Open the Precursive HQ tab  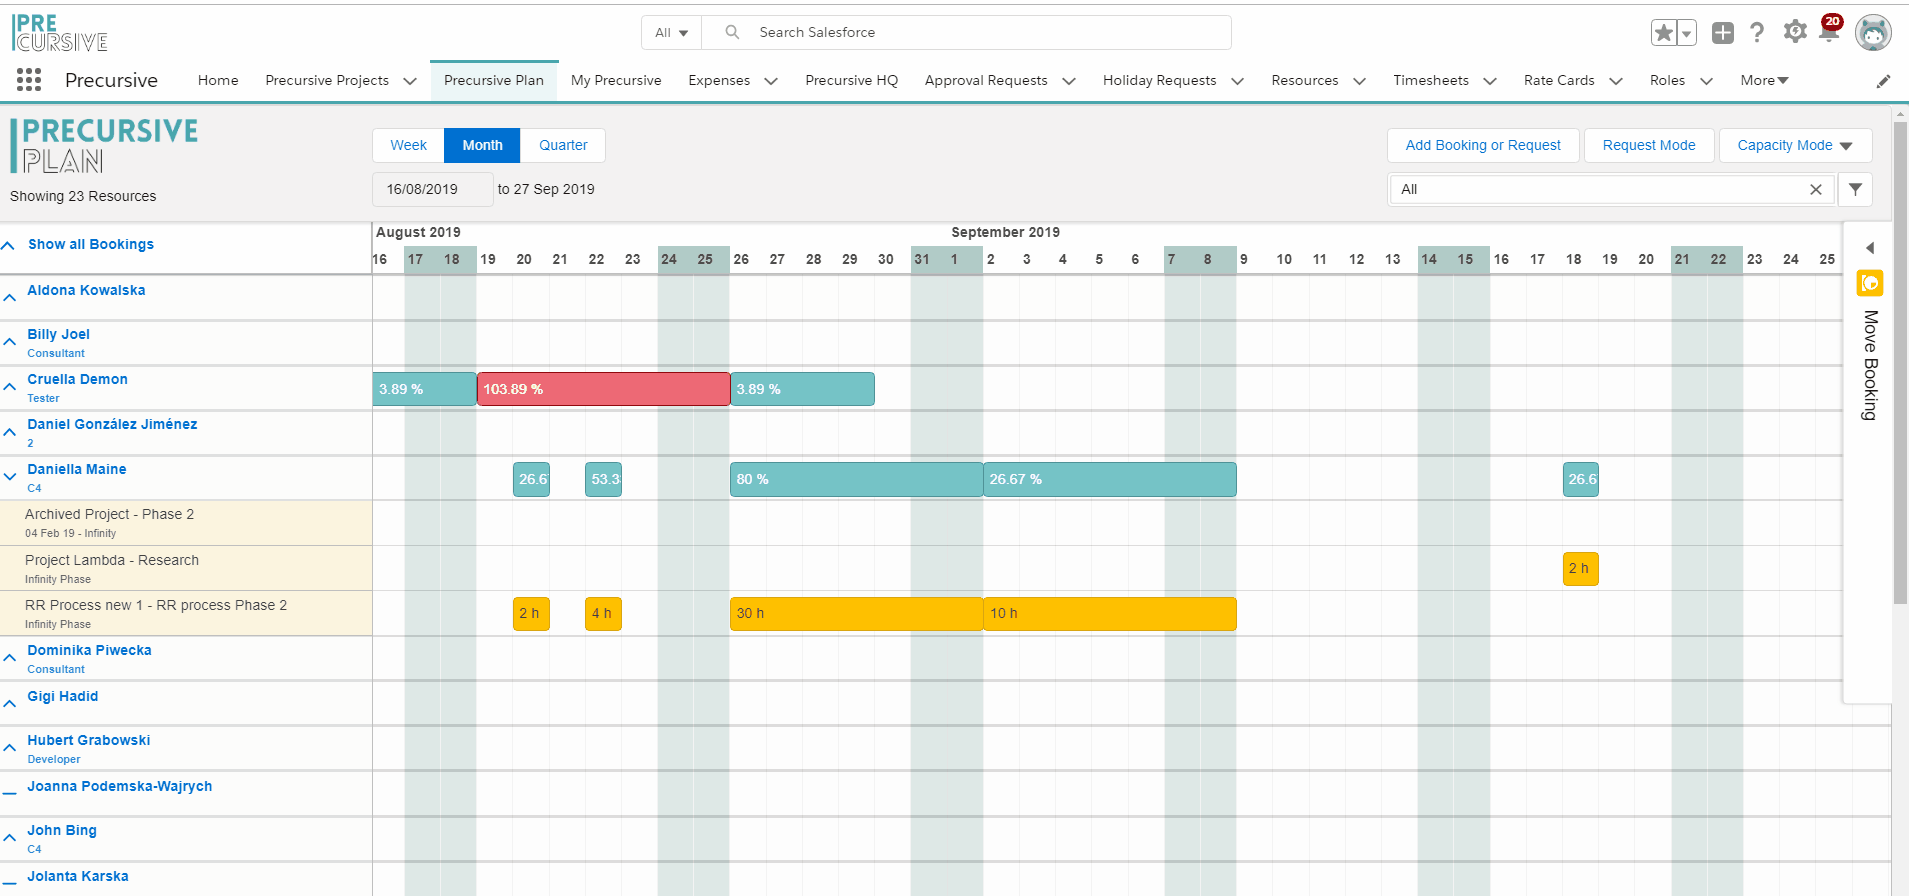(x=852, y=80)
